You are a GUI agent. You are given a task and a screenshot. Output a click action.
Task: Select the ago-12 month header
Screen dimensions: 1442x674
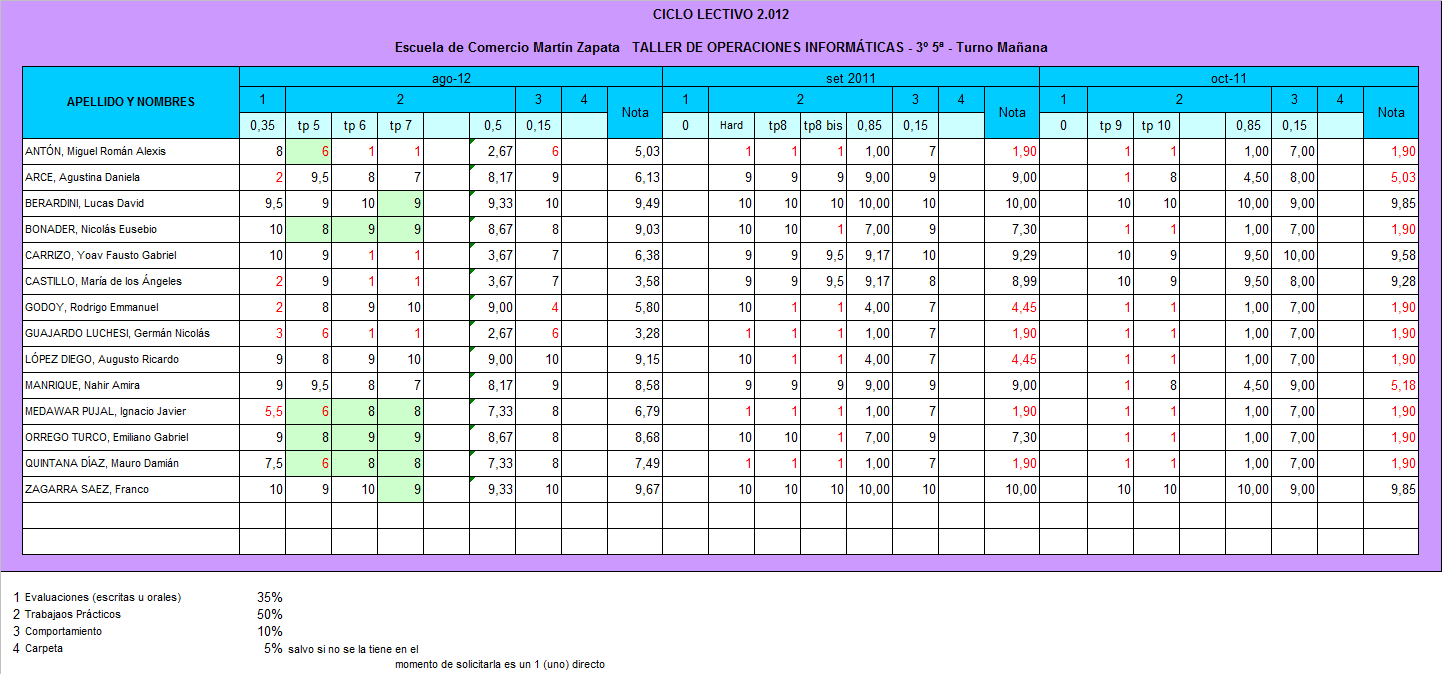click(450, 78)
